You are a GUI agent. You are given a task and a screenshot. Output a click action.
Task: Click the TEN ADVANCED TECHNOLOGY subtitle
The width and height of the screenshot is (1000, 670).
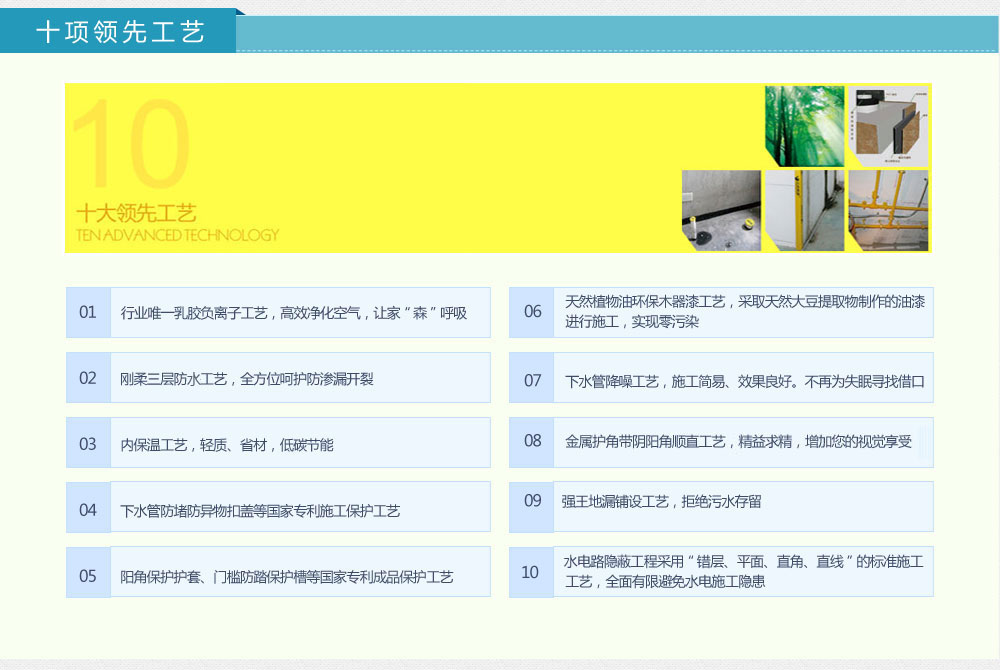coord(177,236)
